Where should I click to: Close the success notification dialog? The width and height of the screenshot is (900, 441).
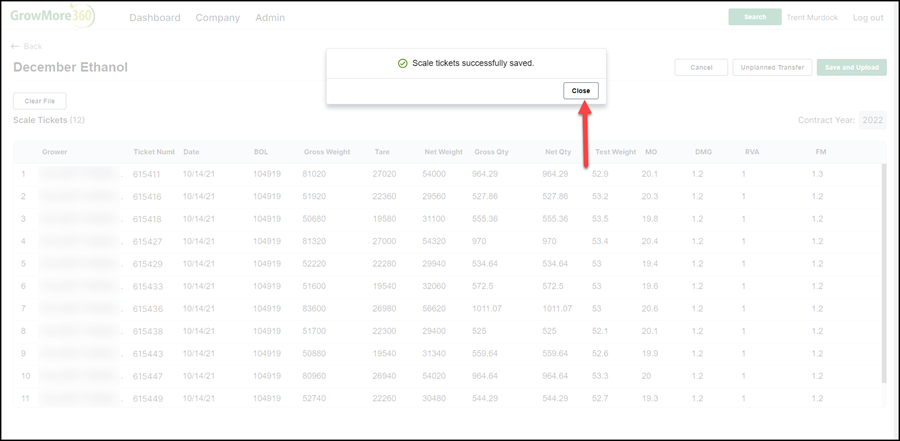pyautogui.click(x=581, y=91)
